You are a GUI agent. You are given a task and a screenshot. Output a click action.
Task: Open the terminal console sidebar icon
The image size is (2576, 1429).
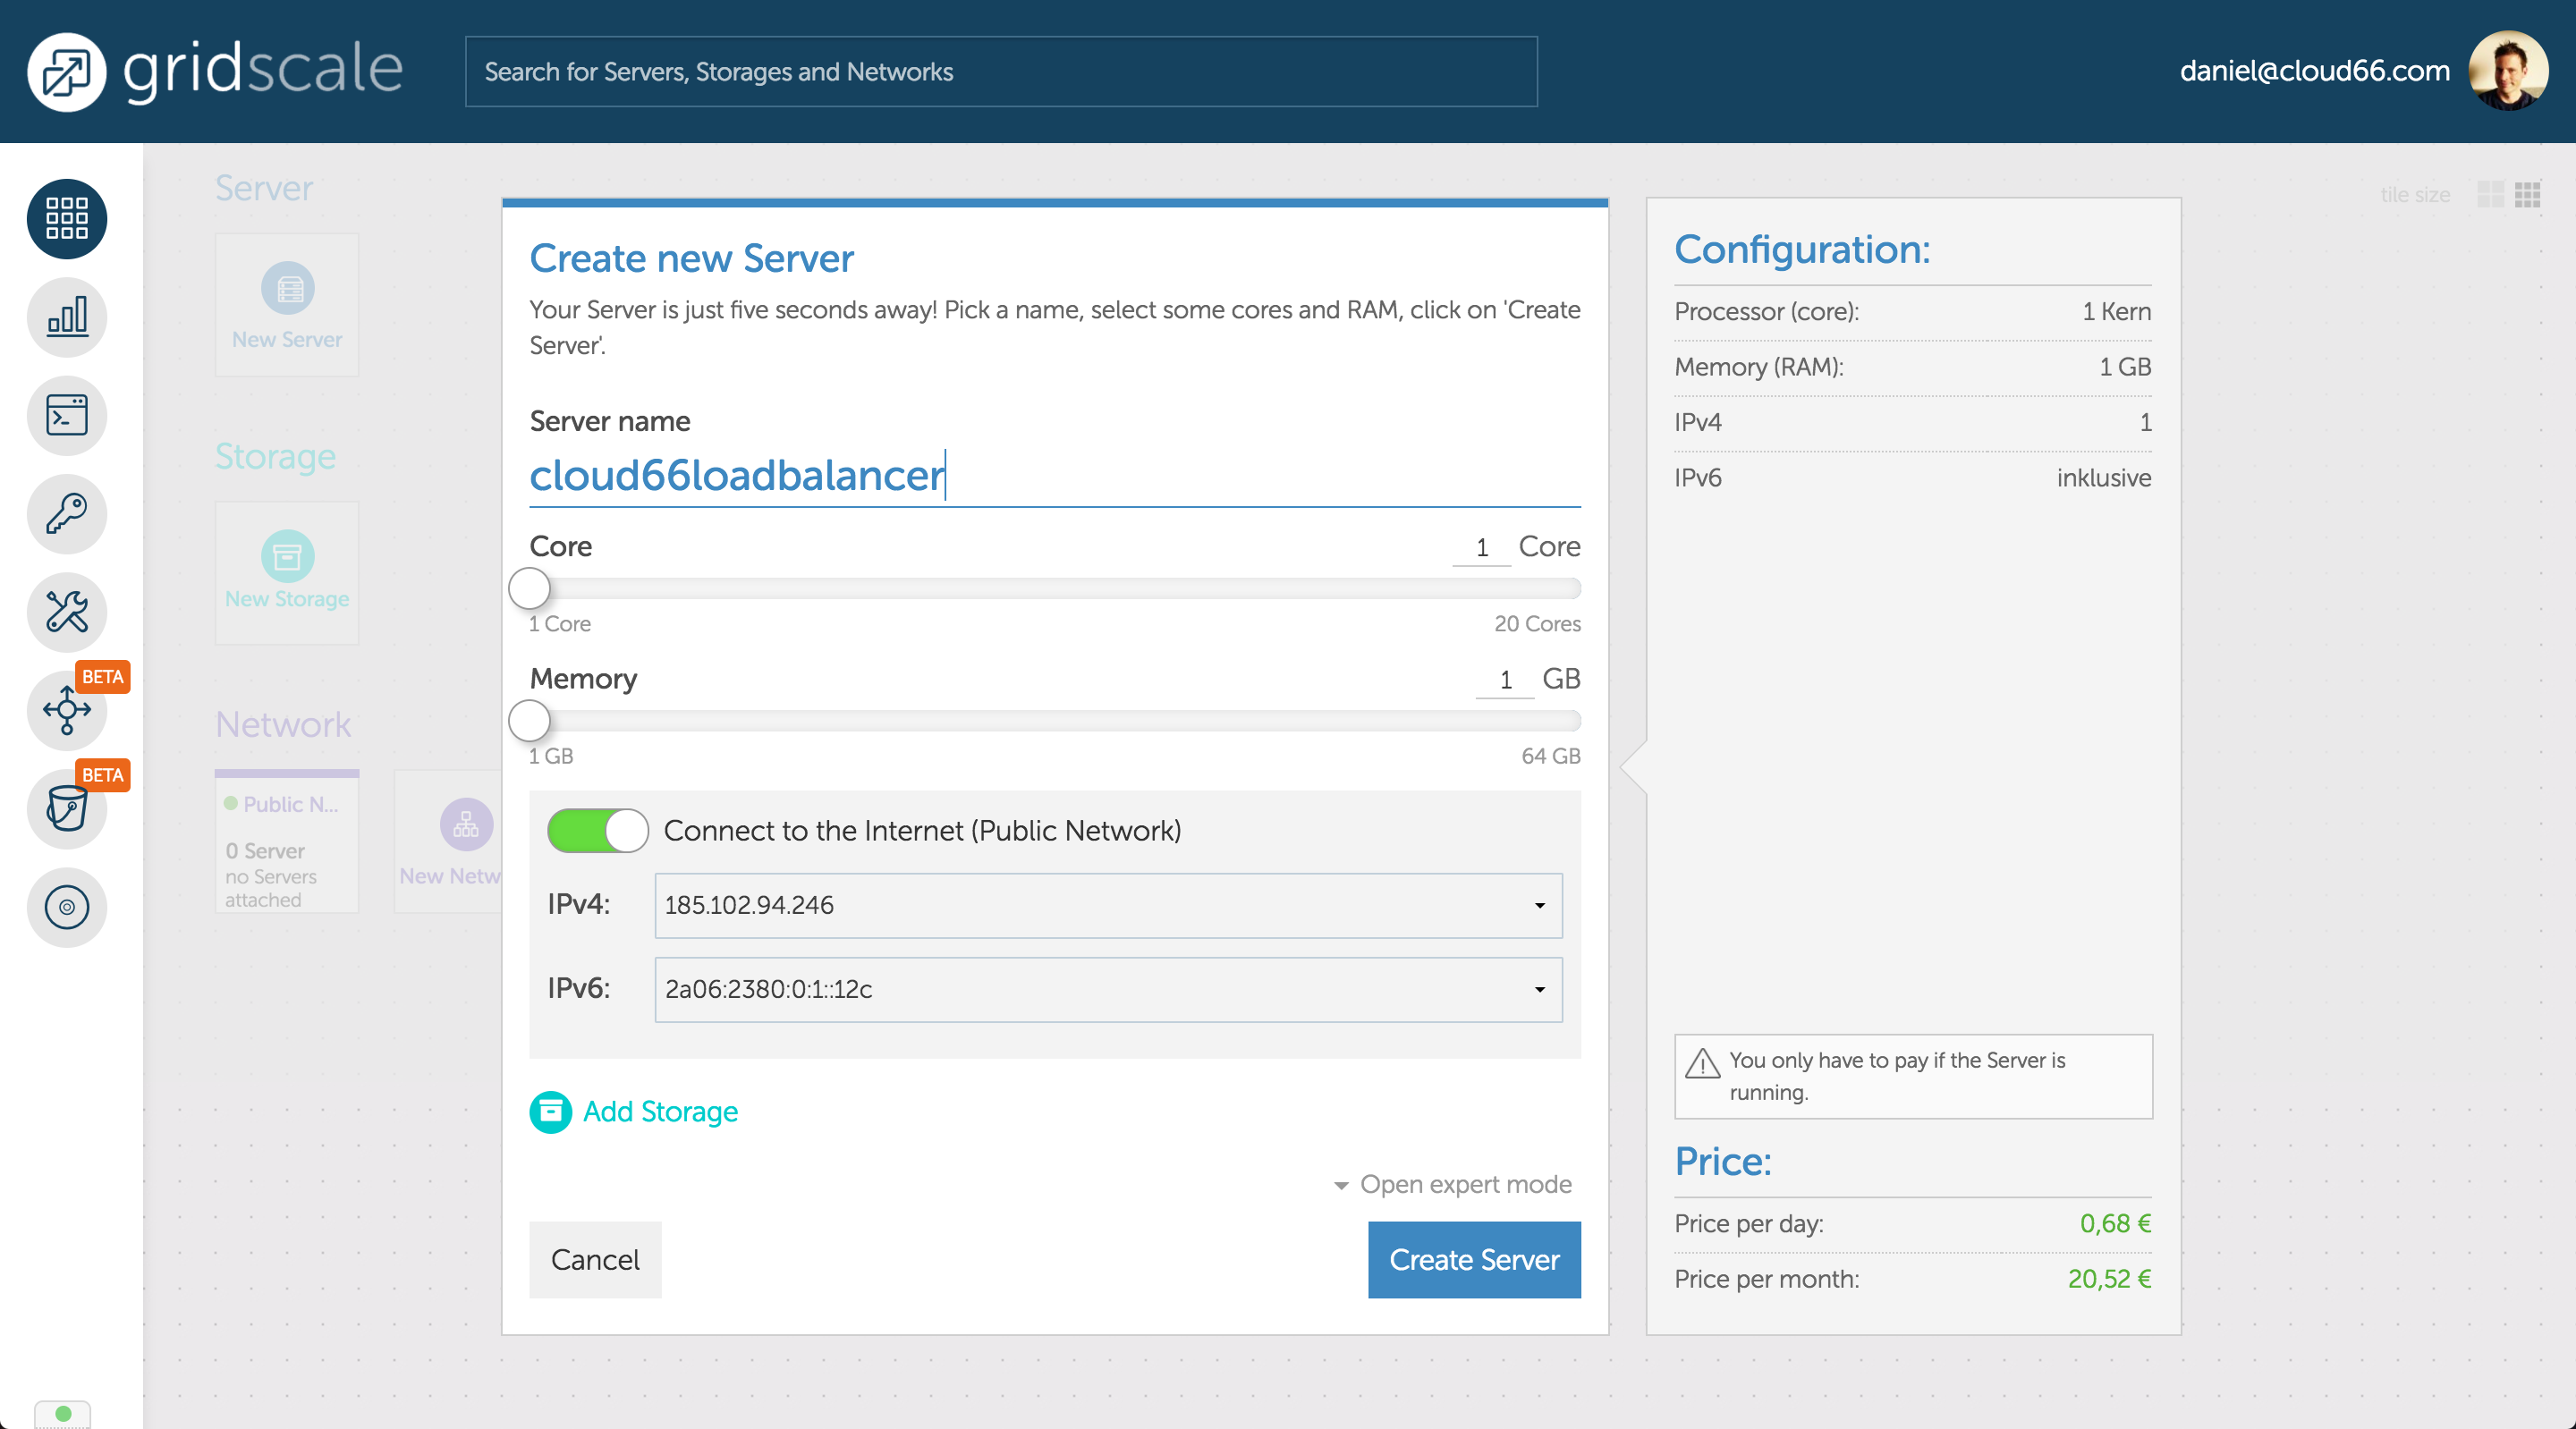click(x=67, y=415)
